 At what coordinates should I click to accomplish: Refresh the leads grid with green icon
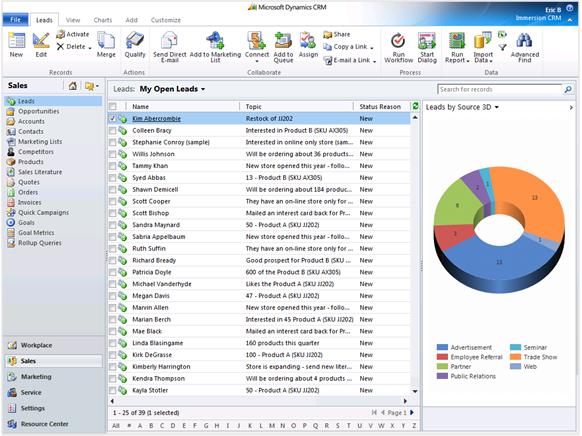coord(415,106)
